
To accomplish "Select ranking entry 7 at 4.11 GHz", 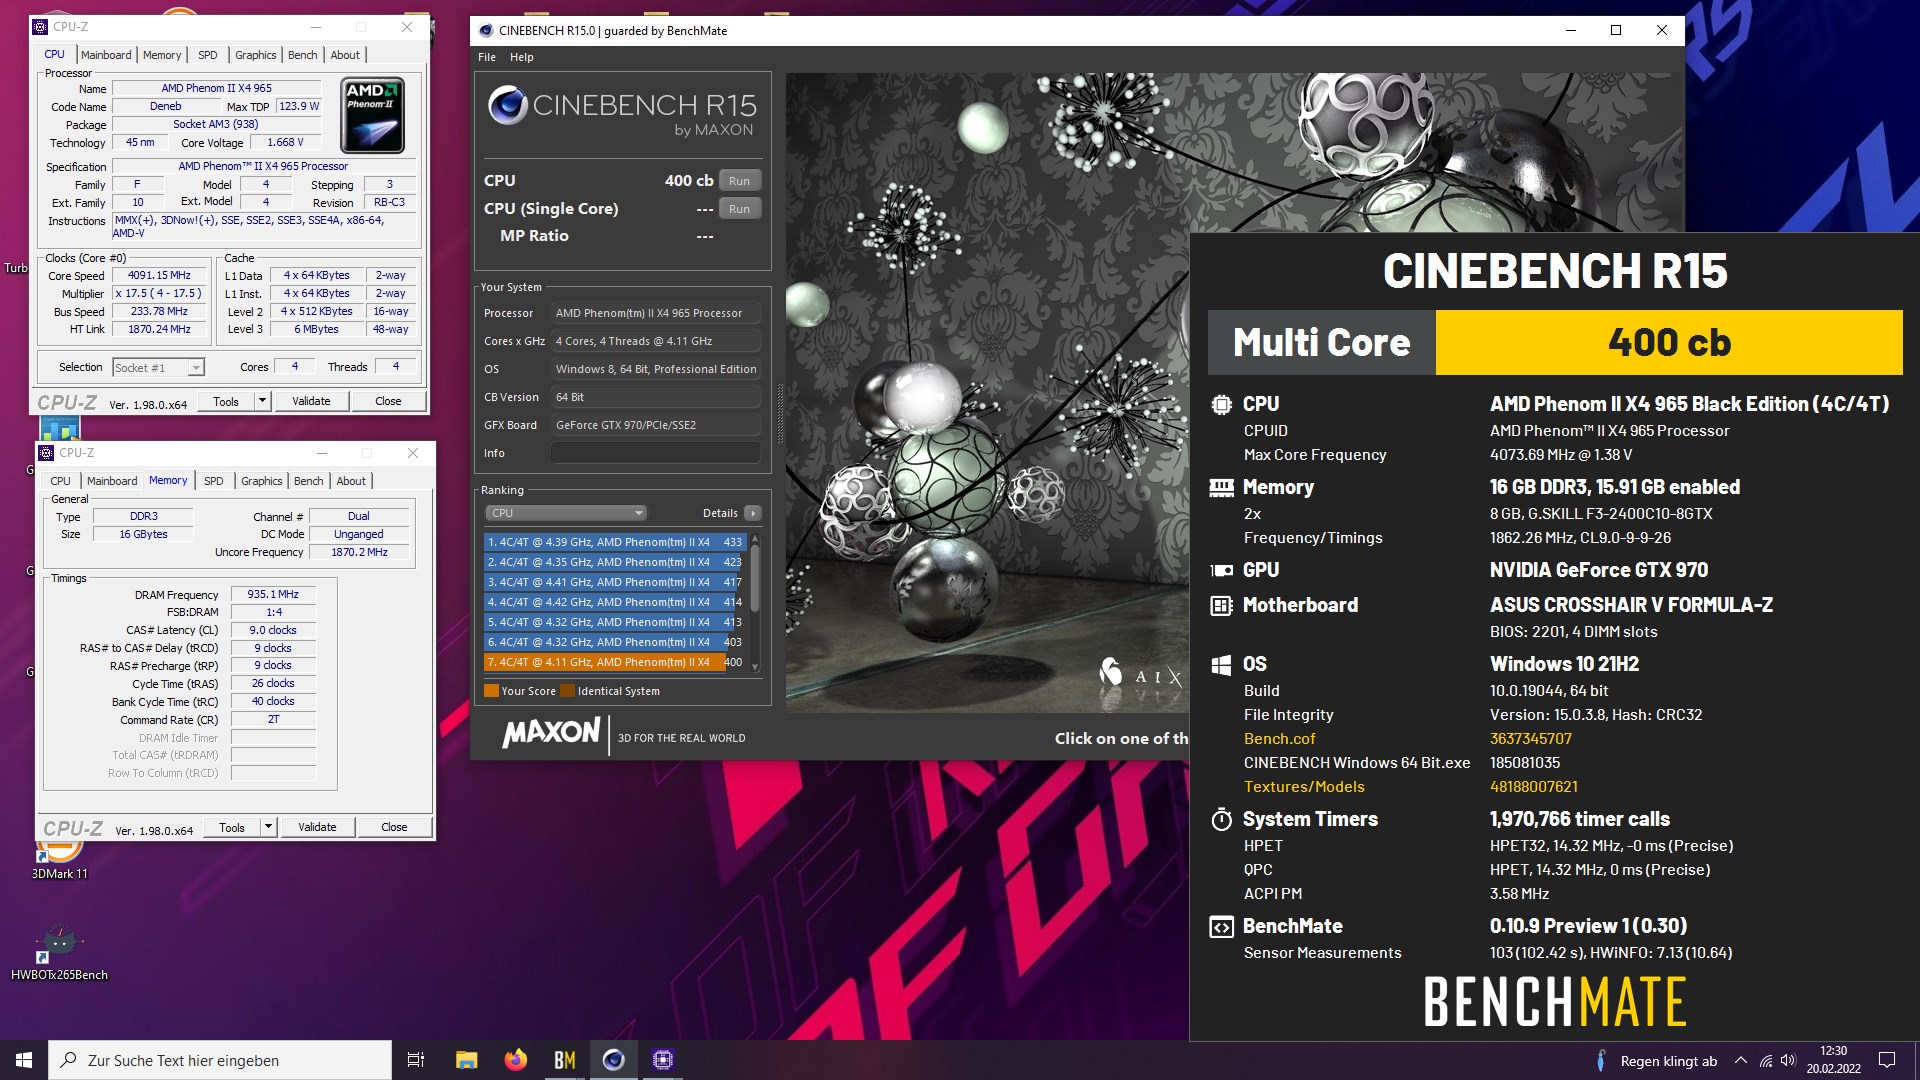I will 615,662.
